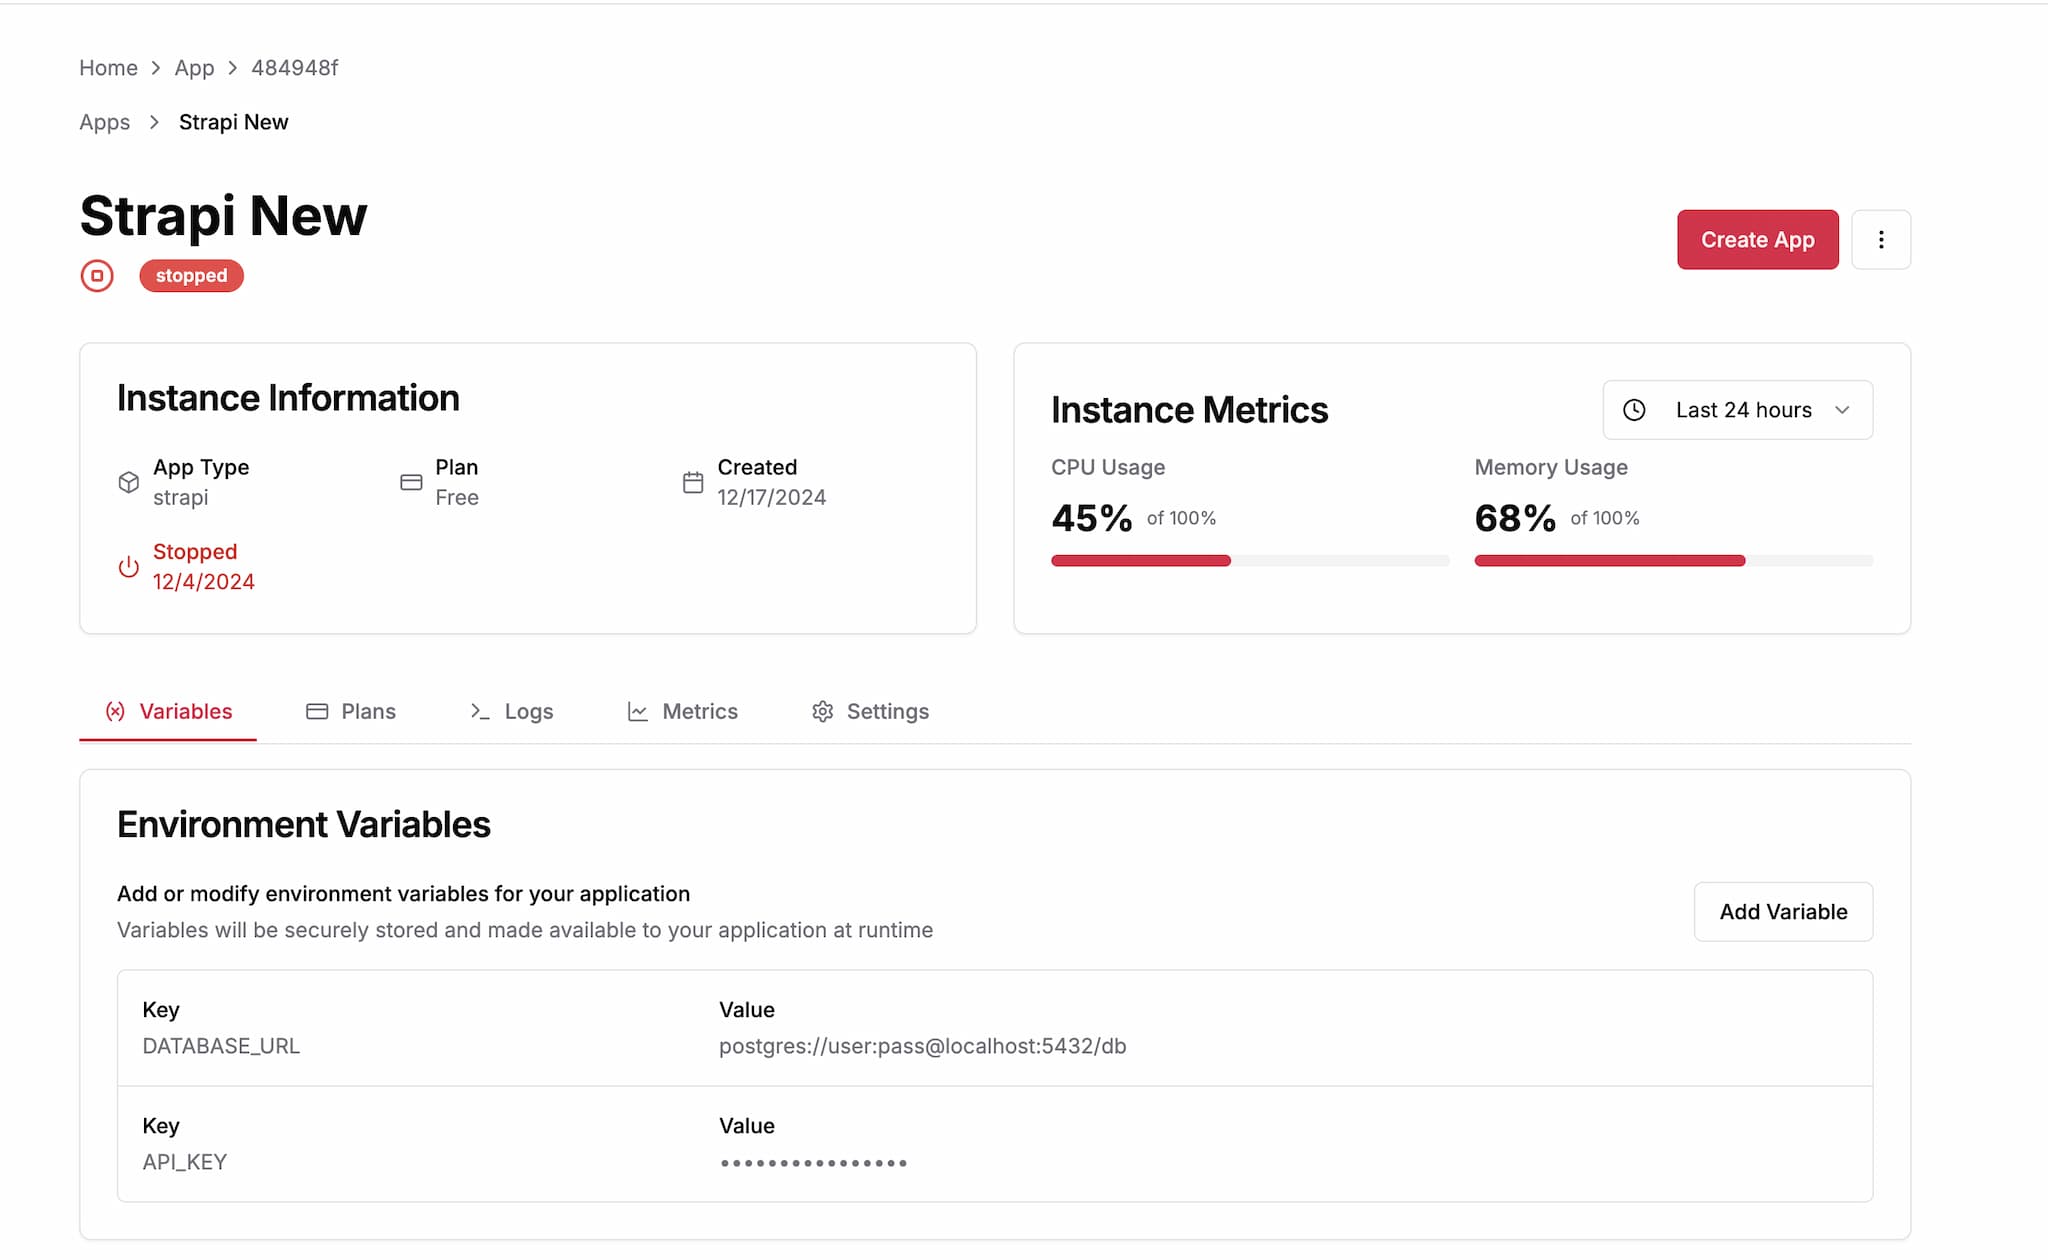Screen dimensions: 2048x1260
Task: Click the Memory Usage progress bar
Action: [x=1673, y=561]
